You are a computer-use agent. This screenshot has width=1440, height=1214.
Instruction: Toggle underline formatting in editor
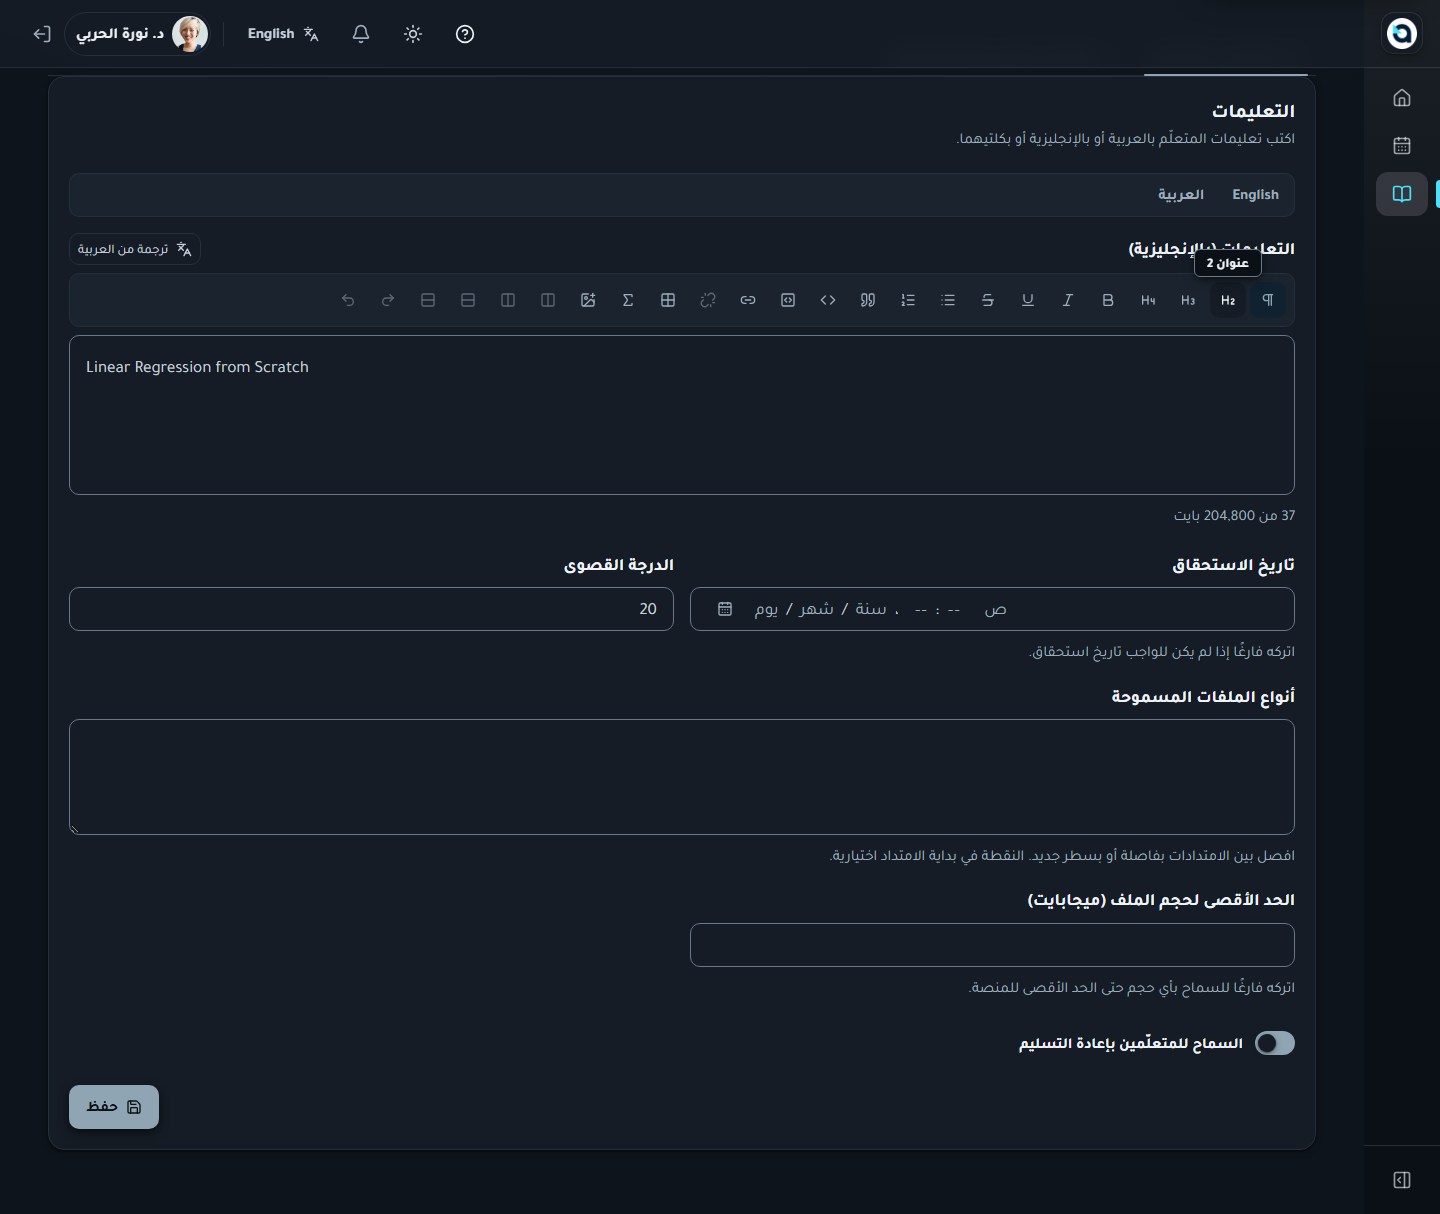click(x=1028, y=300)
